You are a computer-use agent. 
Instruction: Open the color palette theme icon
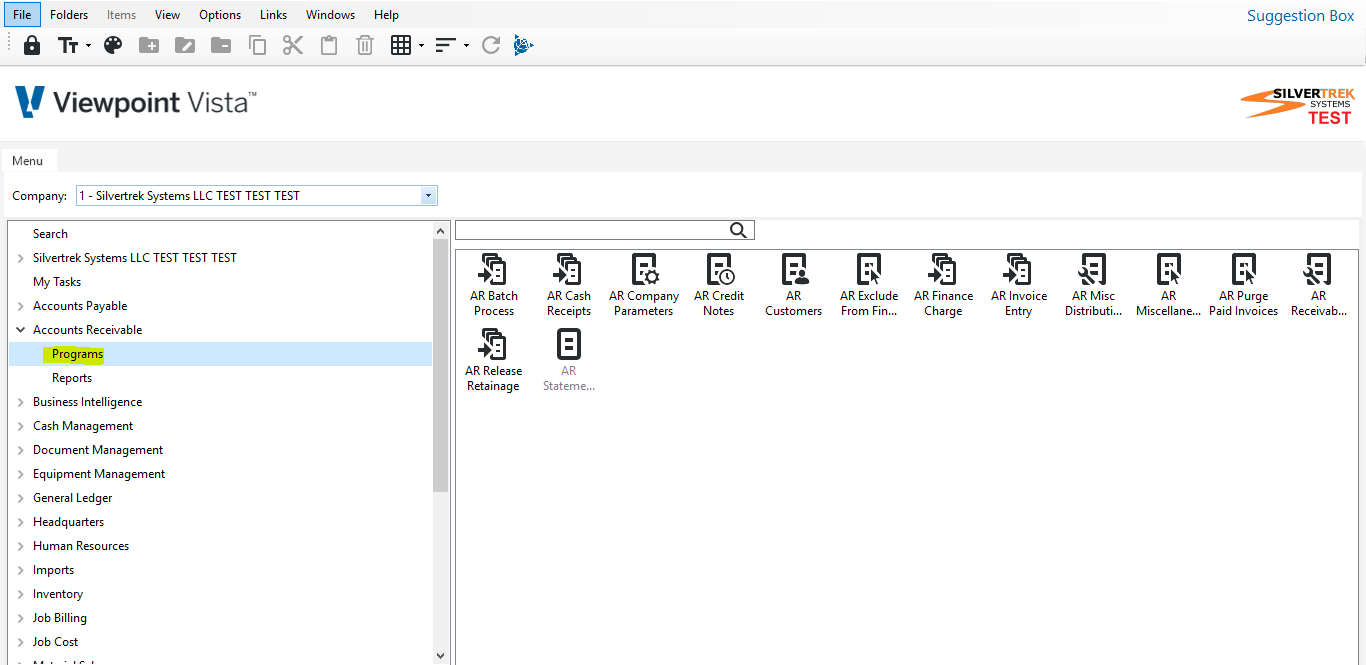(113, 45)
